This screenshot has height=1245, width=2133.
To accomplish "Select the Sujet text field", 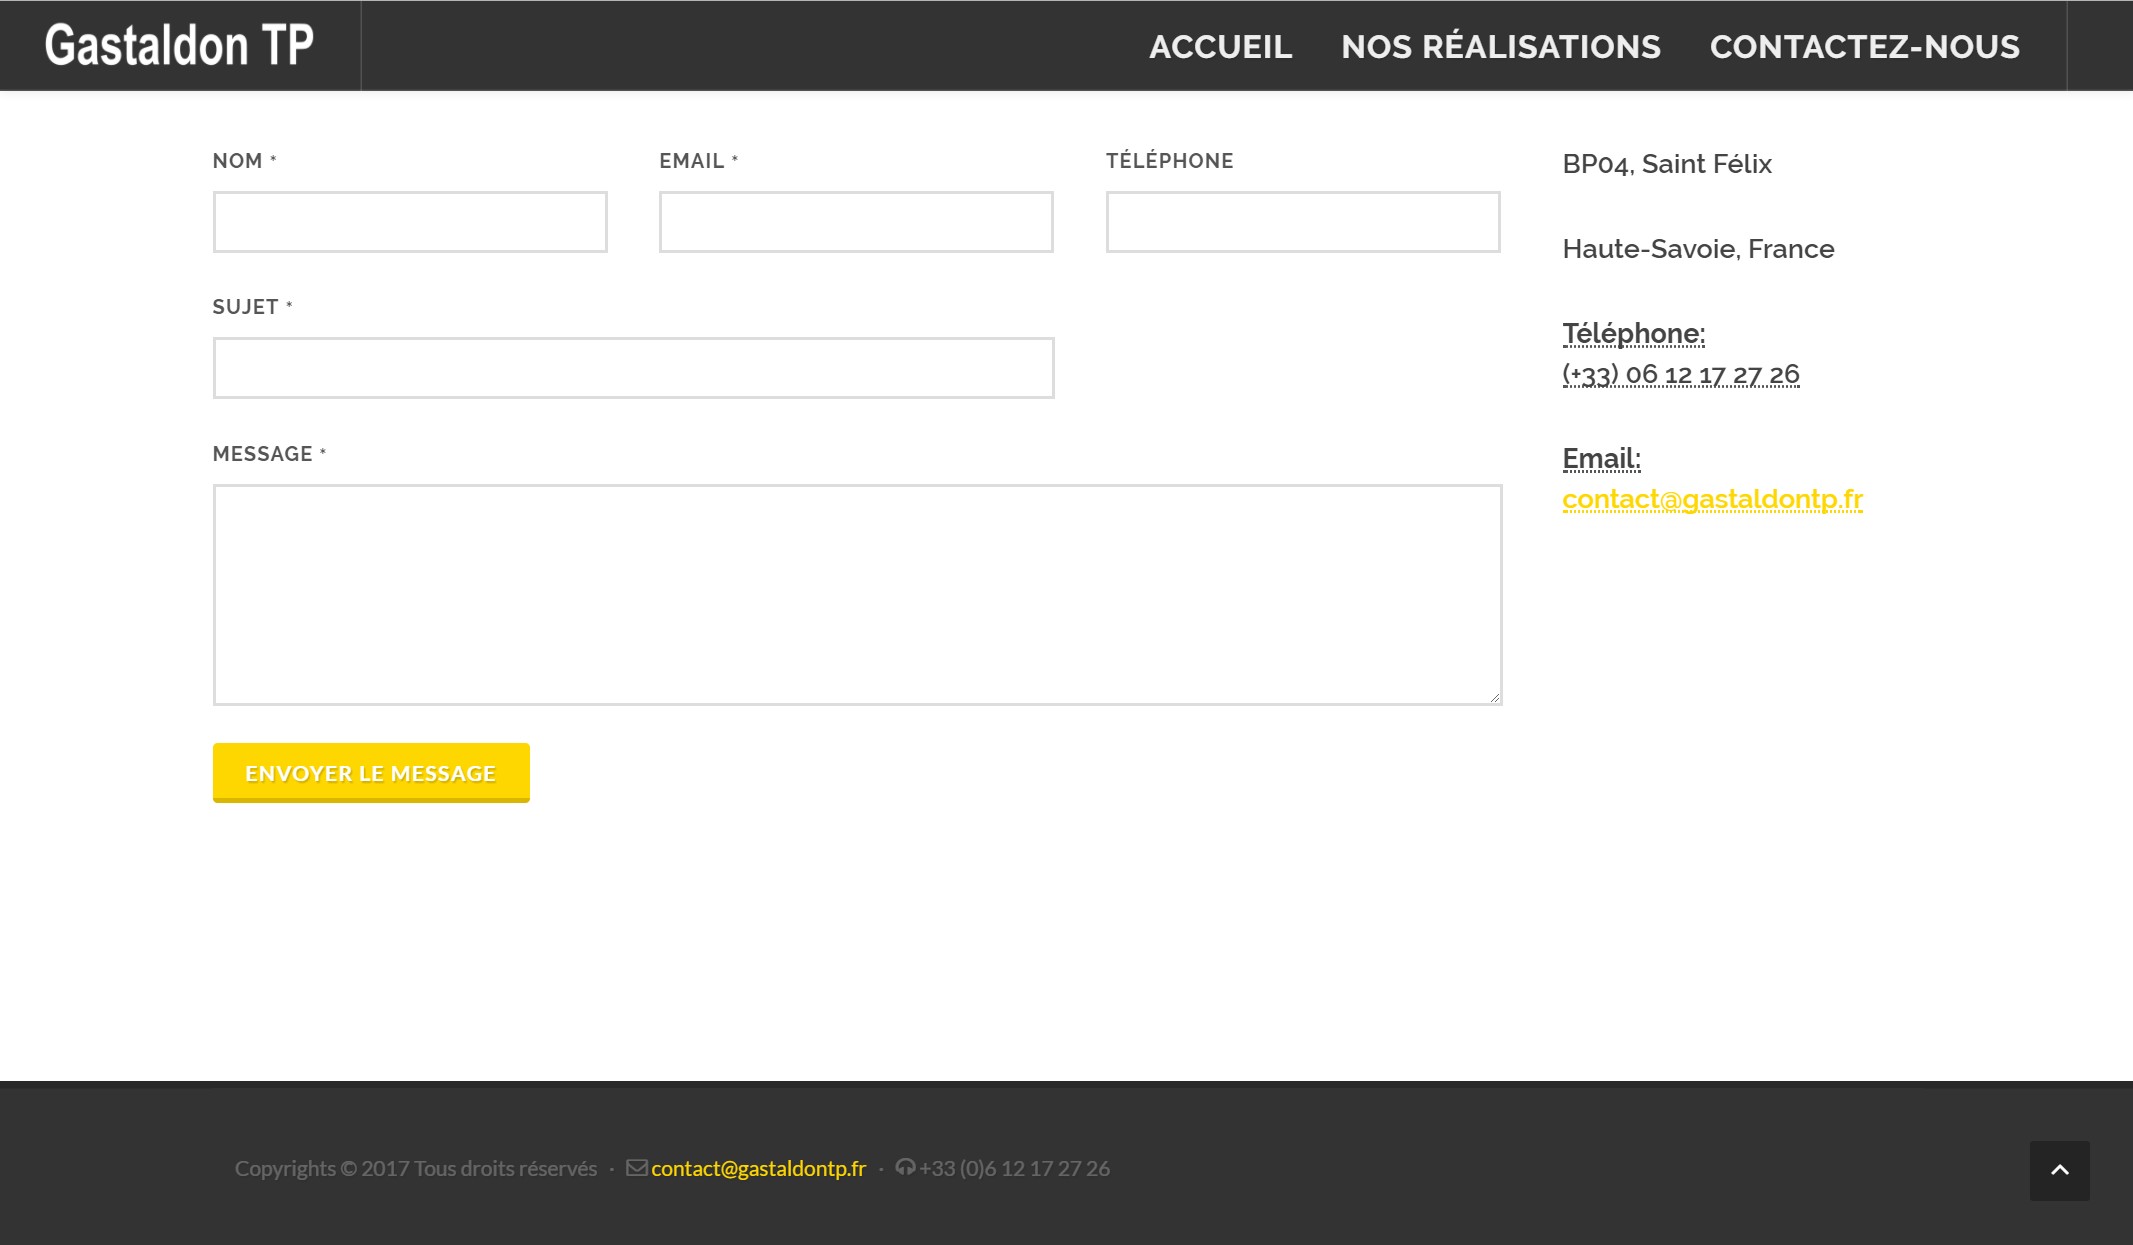I will (633, 368).
